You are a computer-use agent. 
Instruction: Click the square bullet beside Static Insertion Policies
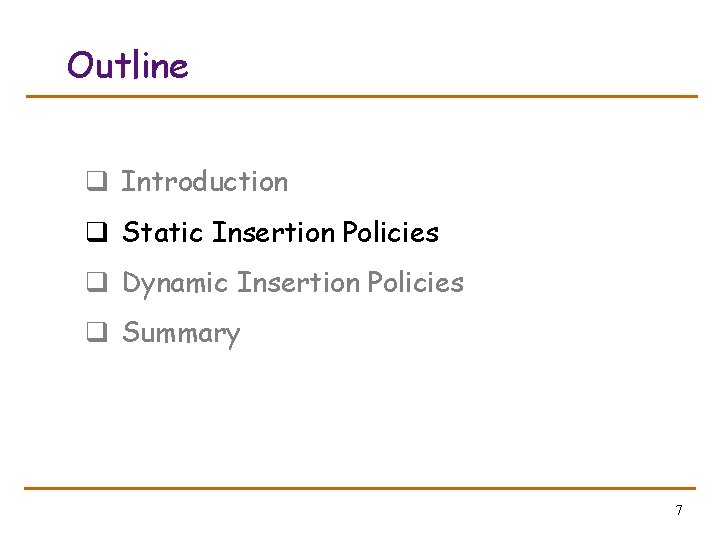click(95, 234)
